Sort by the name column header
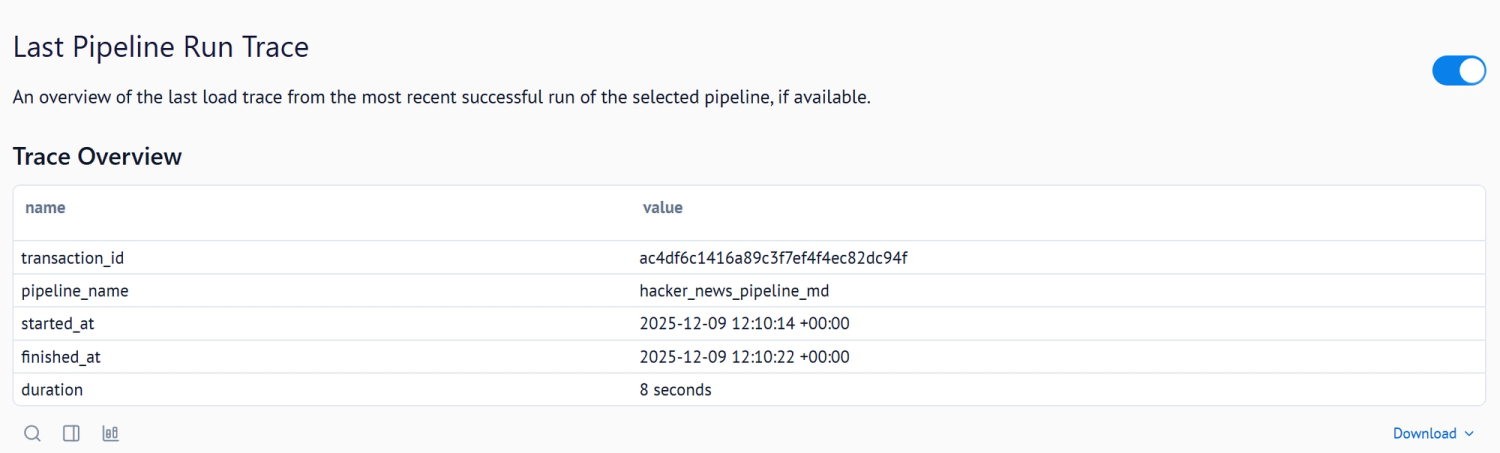 [45, 208]
